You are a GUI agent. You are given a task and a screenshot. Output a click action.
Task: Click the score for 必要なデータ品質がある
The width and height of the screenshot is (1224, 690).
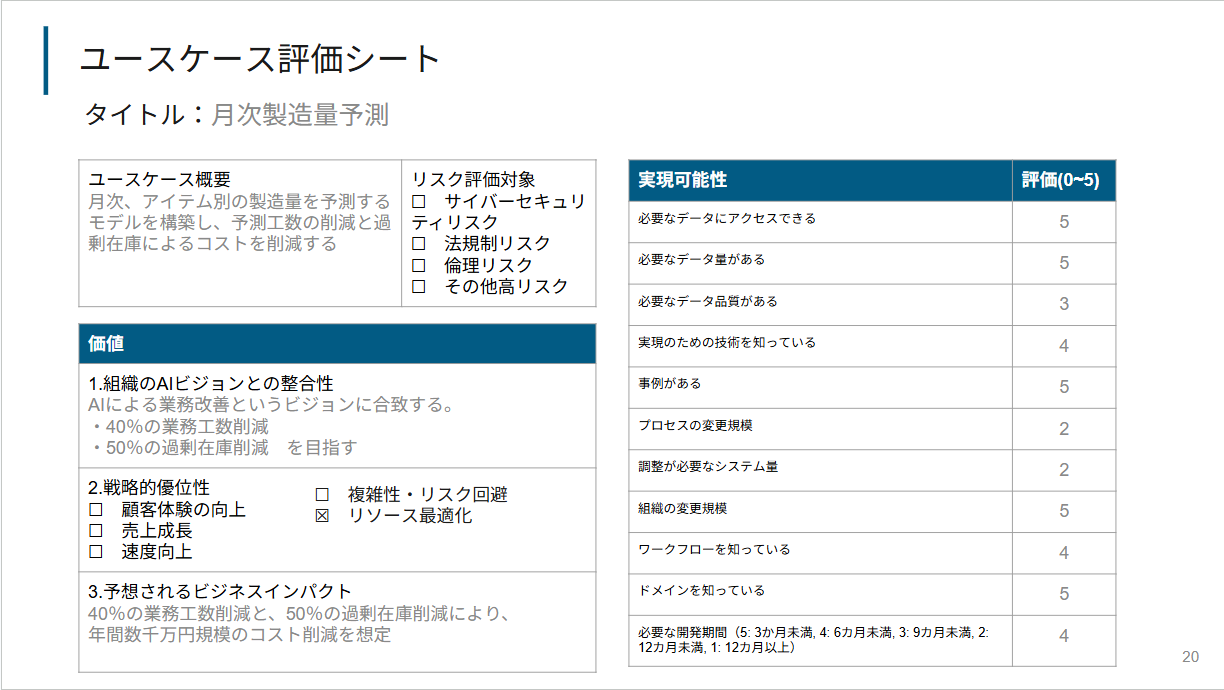1064,304
